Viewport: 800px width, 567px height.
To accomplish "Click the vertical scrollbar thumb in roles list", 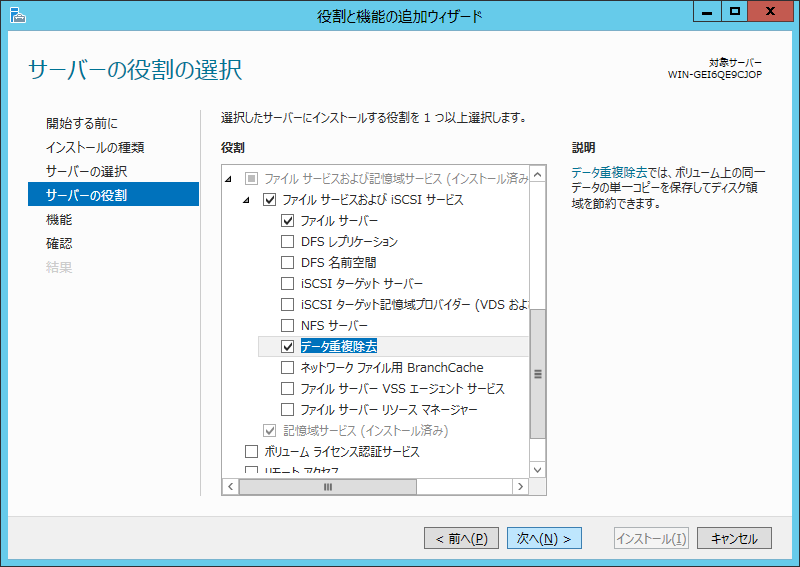I will (x=537, y=373).
